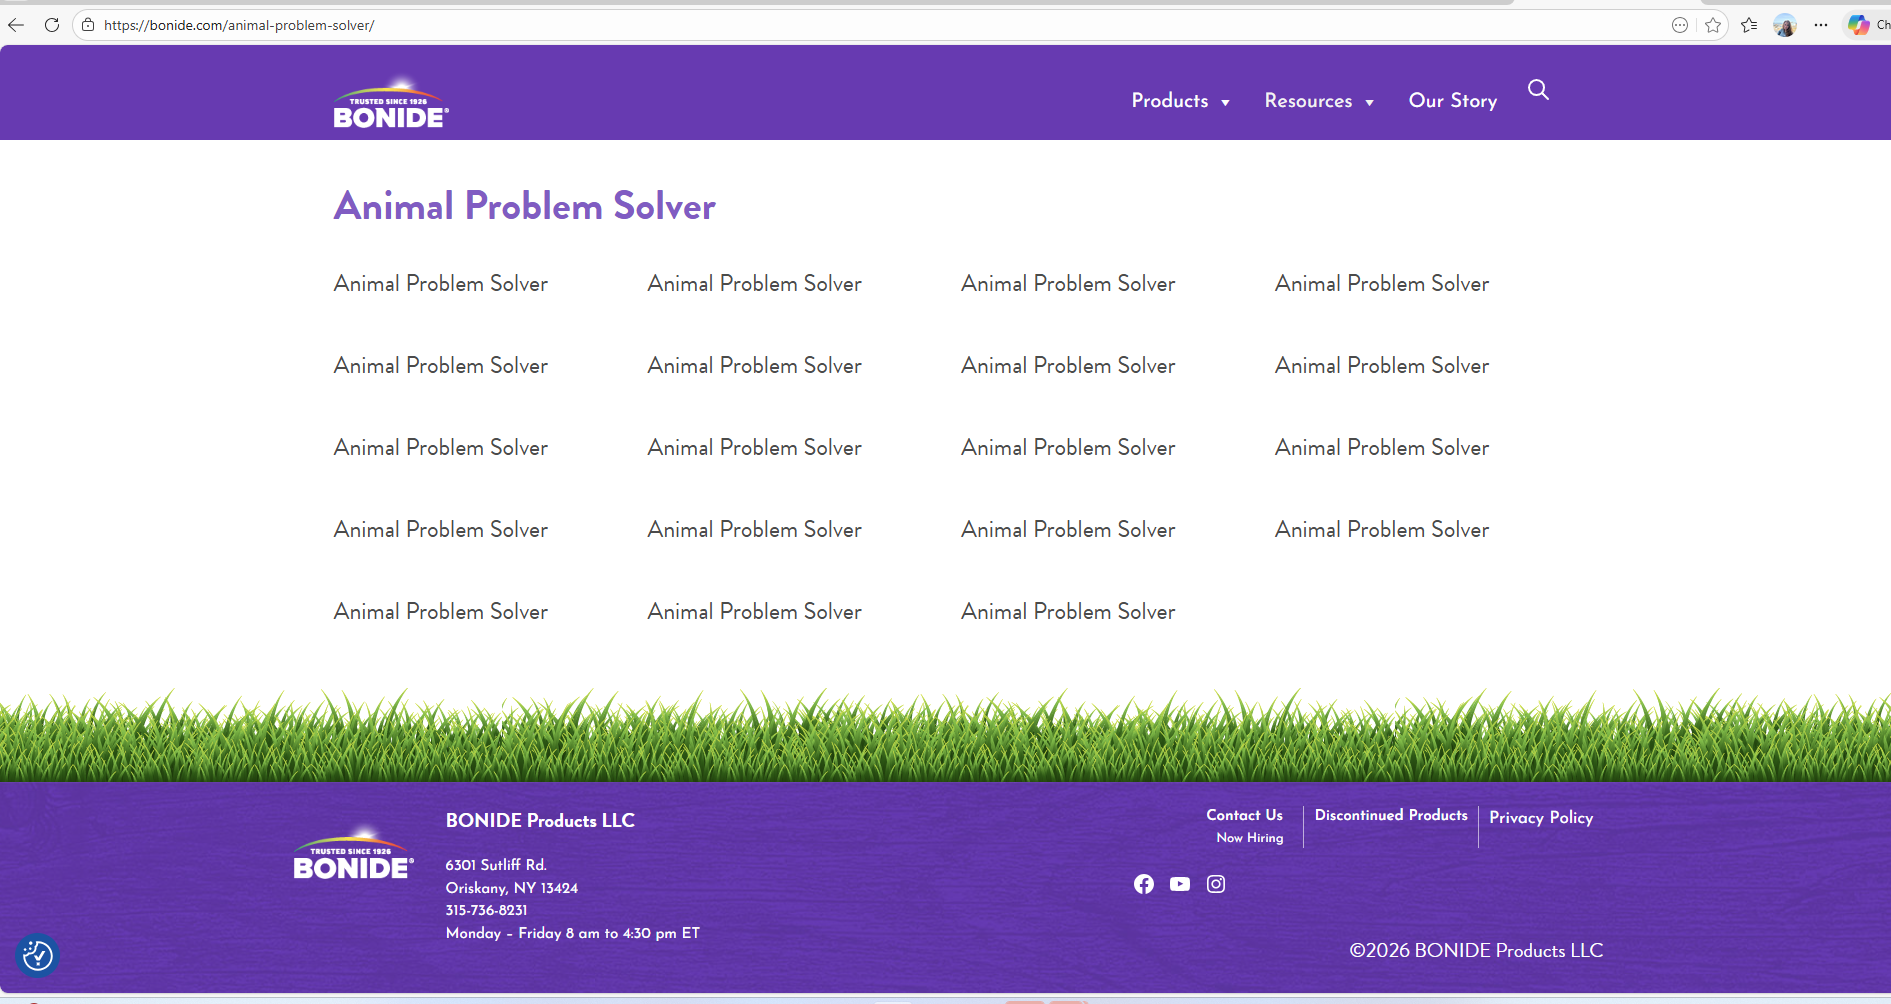Expand the Resources dropdown menu

[x=1318, y=101]
